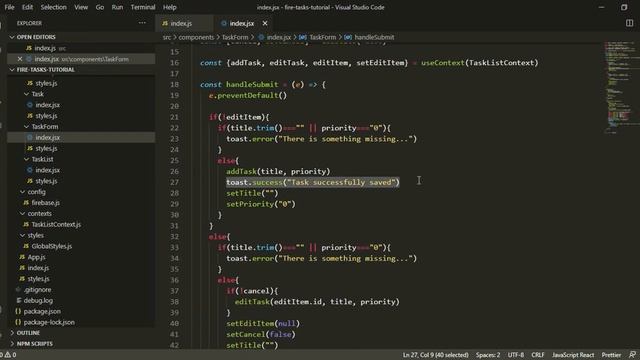Screen dimensions: 640x360
Task: Open the View menu
Action: (x=81, y=7)
